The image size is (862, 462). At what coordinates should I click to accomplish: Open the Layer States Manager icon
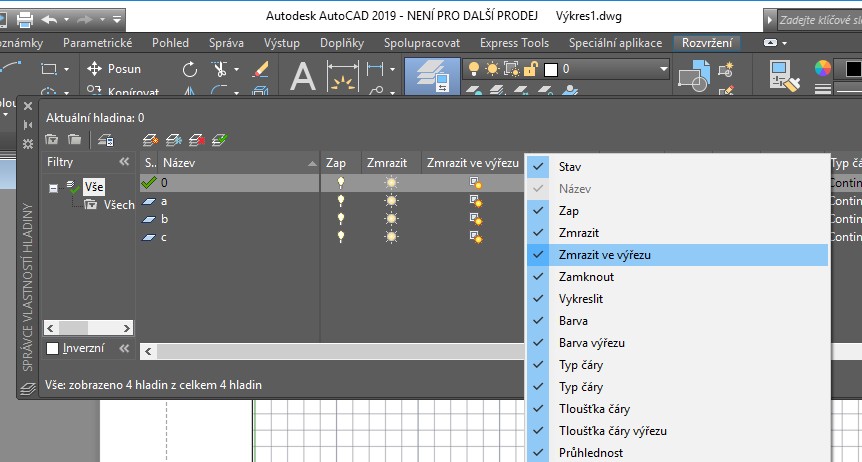[107, 140]
